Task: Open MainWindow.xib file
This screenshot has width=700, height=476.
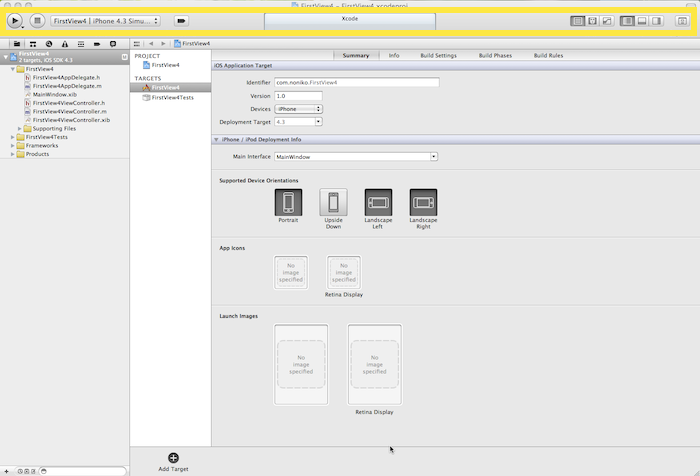Action: [54, 95]
